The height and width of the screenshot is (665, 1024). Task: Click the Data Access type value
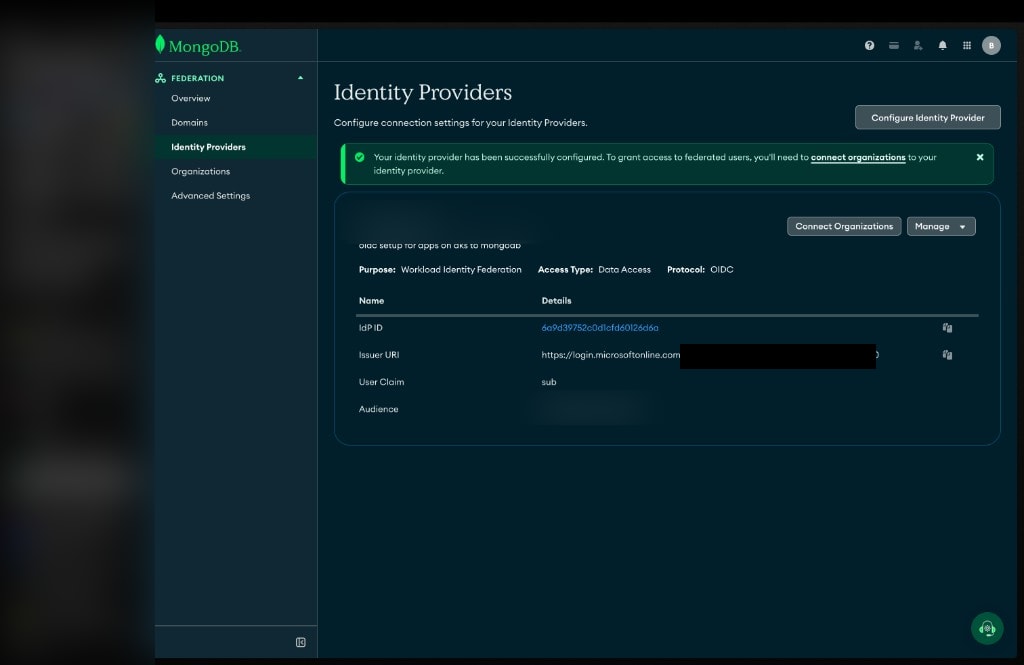624,269
